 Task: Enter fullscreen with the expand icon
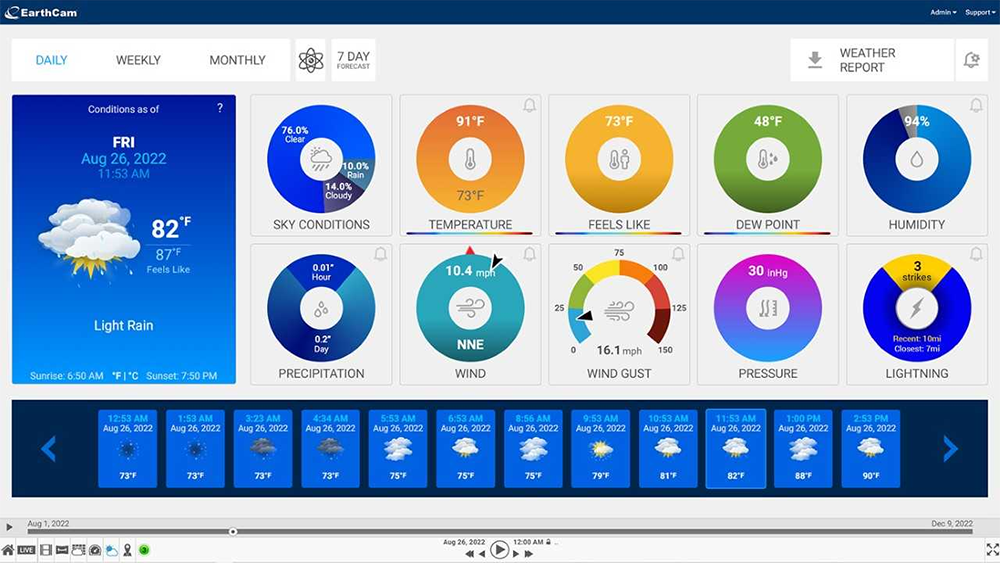(x=992, y=549)
